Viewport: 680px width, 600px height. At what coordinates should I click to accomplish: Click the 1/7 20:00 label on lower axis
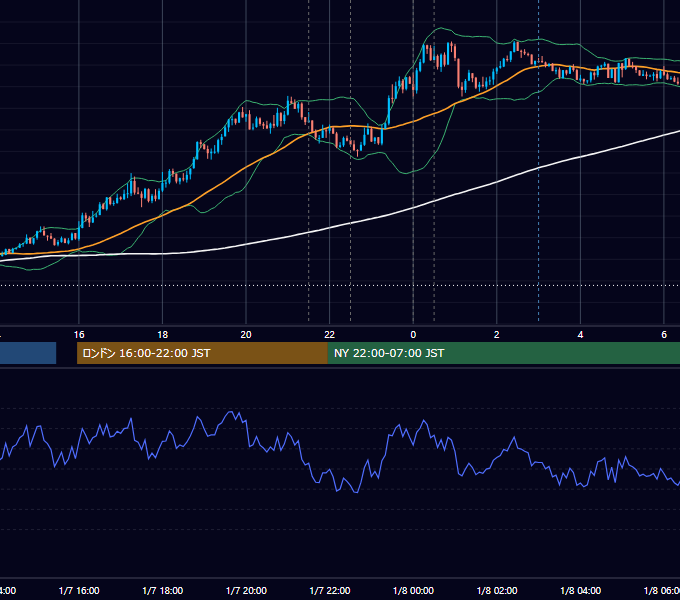246,591
